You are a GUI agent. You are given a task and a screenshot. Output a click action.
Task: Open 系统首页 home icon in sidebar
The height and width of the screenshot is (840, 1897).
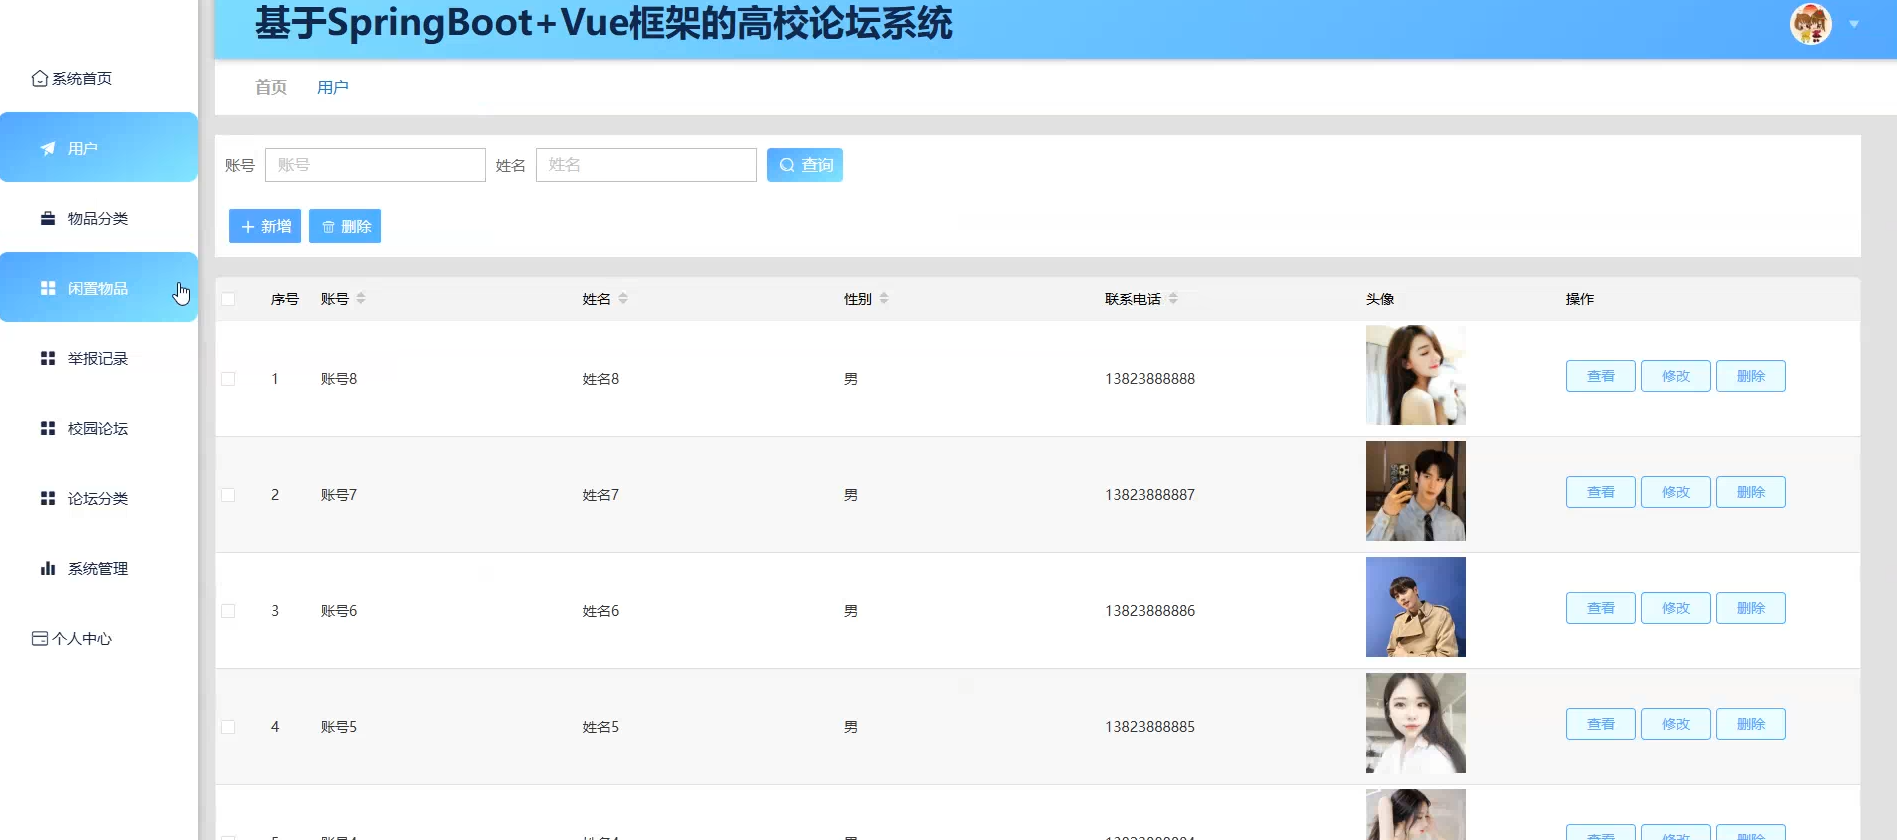pyautogui.click(x=40, y=78)
